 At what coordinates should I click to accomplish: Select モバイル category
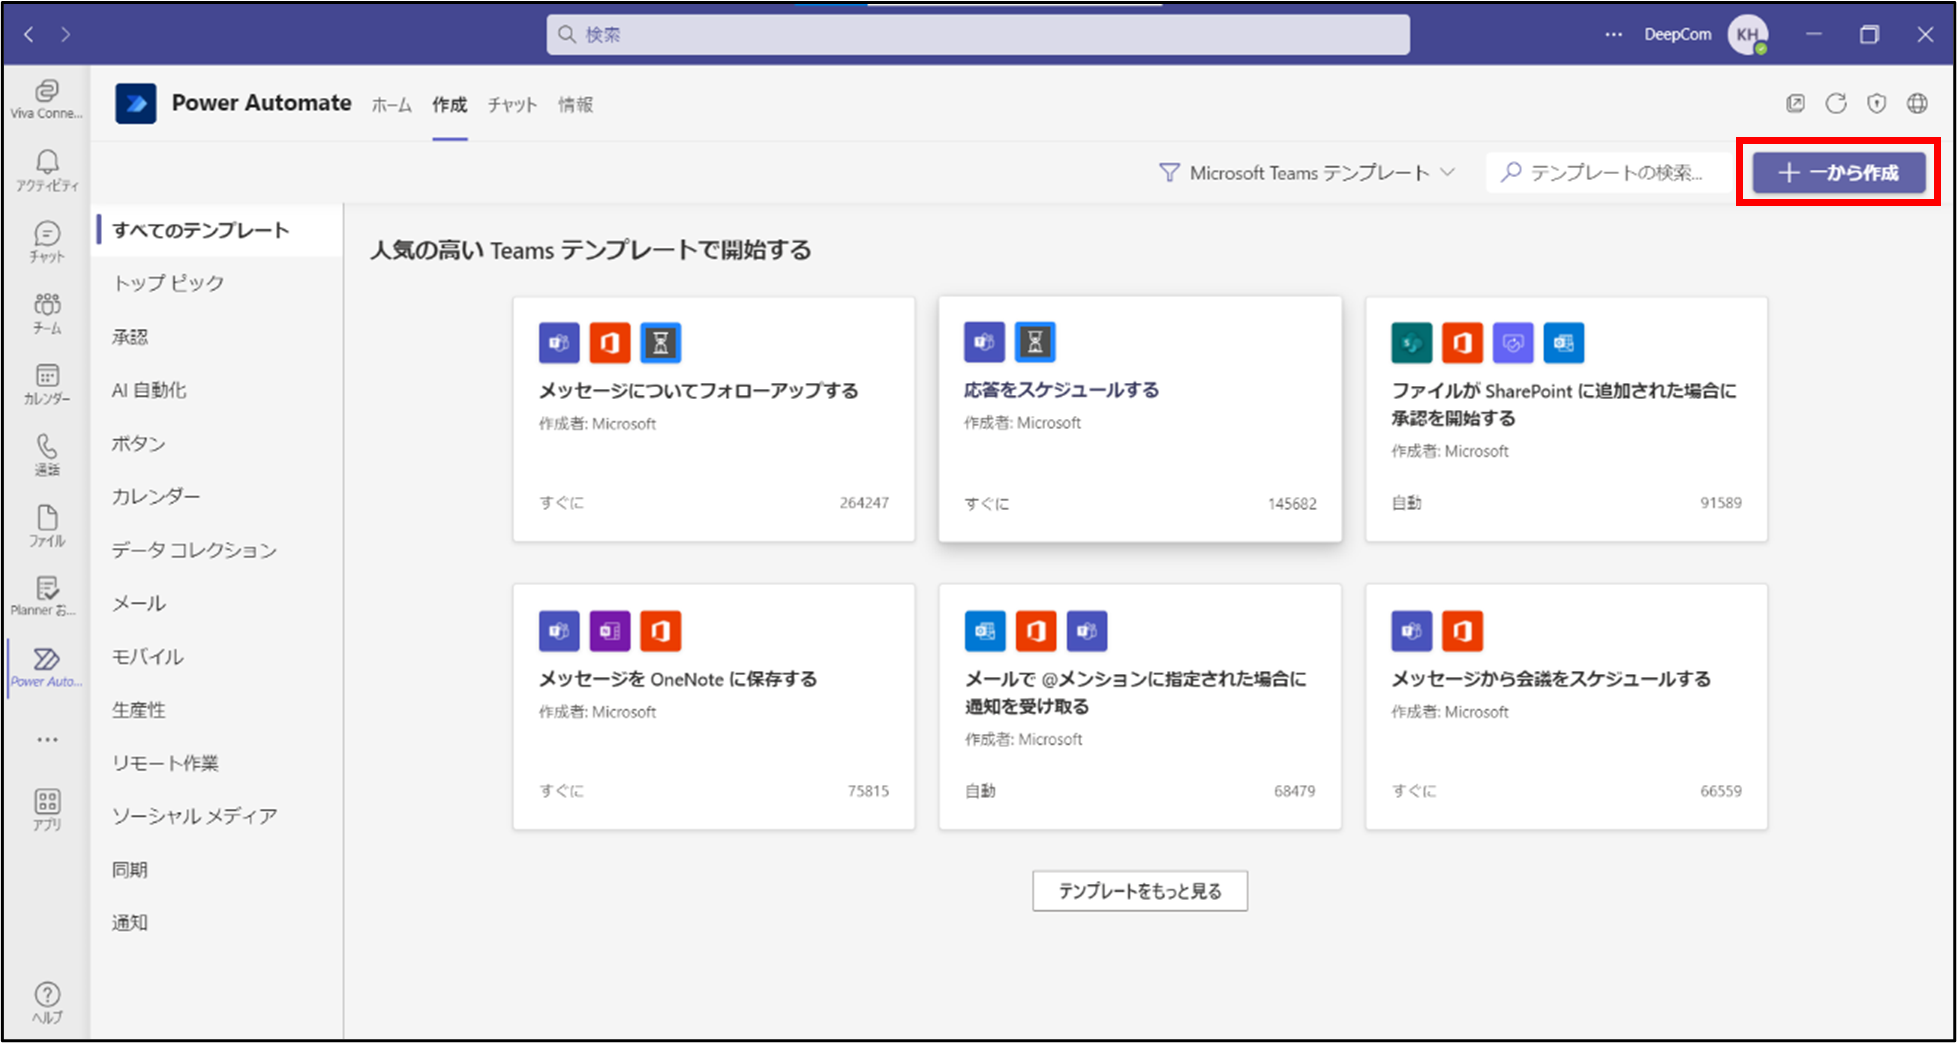tap(219, 656)
